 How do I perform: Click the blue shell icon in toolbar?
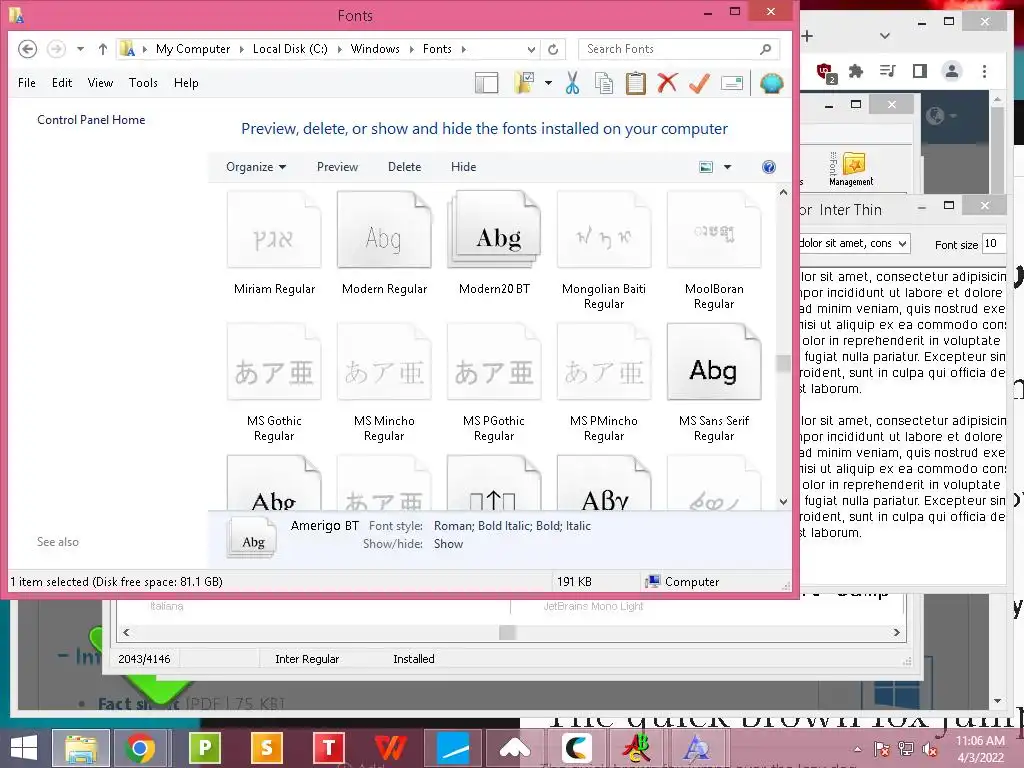click(771, 84)
